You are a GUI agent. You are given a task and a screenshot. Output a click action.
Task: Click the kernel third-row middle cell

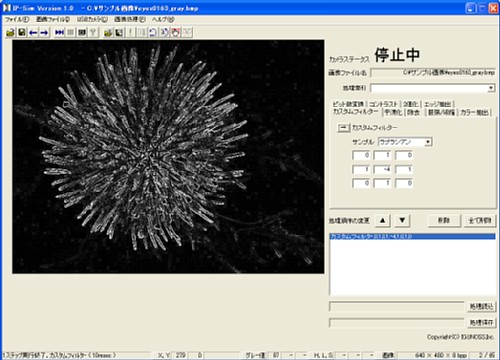pyautogui.click(x=383, y=183)
